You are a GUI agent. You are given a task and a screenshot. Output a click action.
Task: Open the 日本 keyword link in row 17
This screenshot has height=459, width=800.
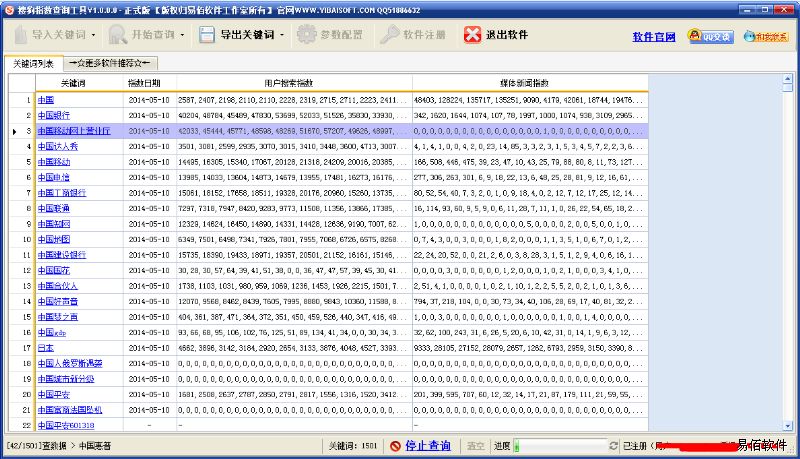coord(45,348)
